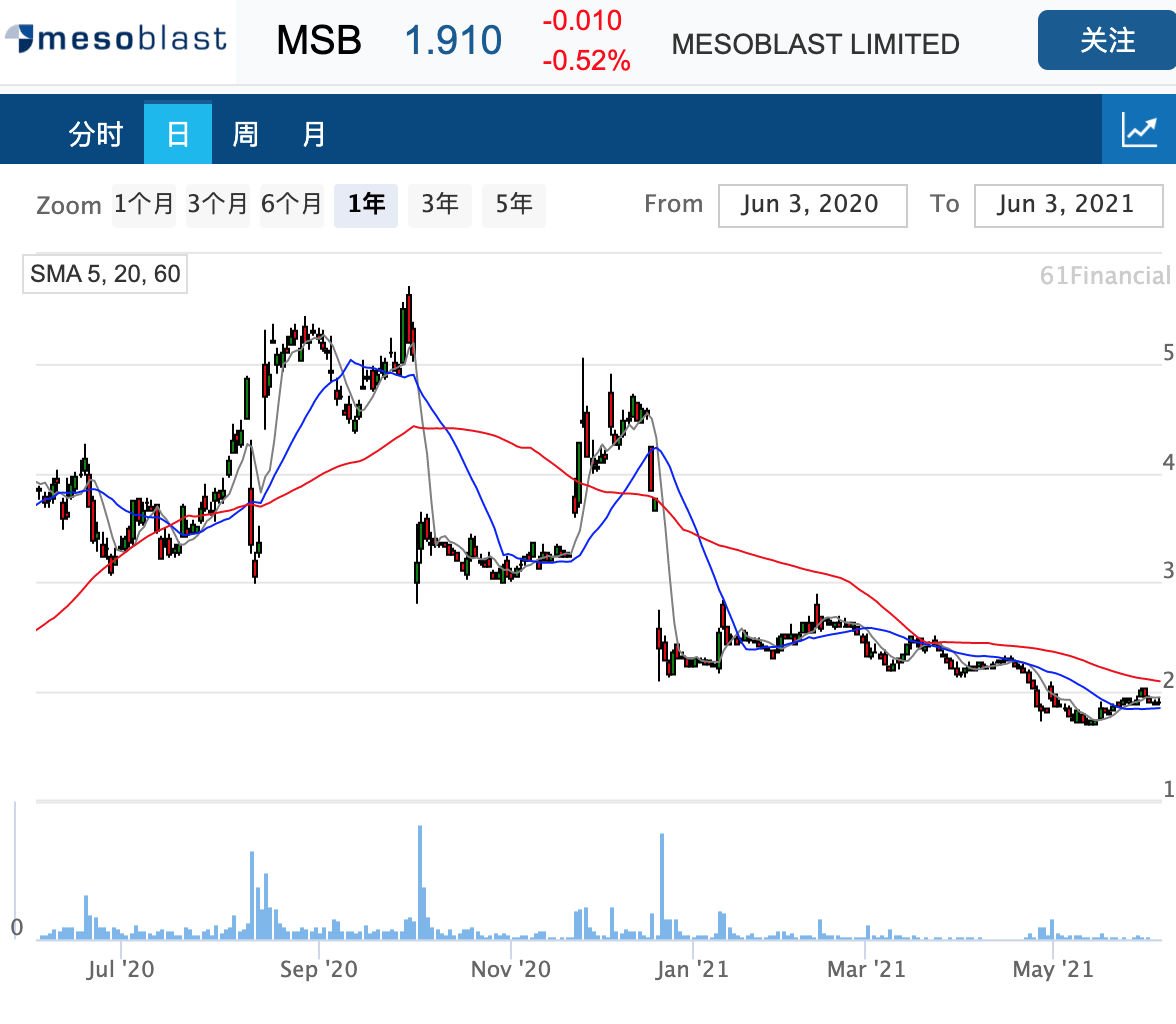Image resolution: width=1176 pixels, height=1024 pixels.
Task: Click the Nov '20 axis label
Action: click(x=511, y=969)
